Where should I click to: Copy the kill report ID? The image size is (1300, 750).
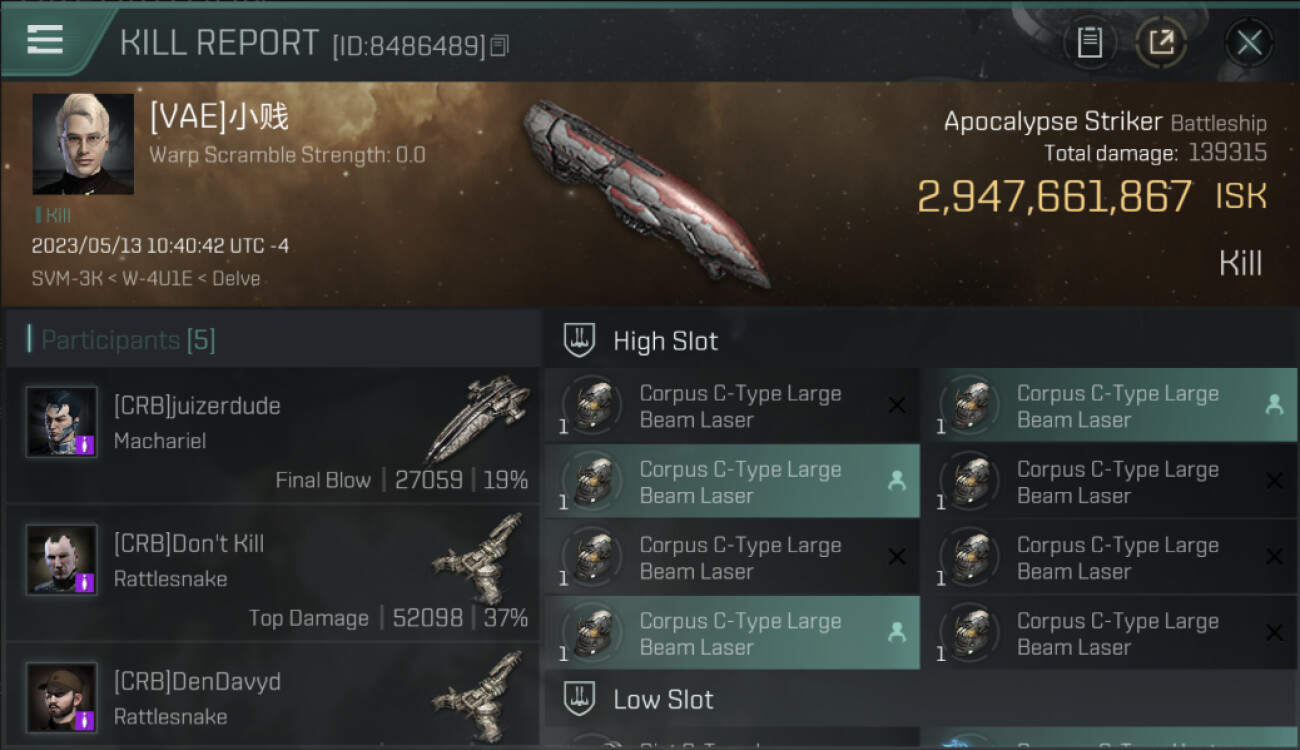(x=499, y=45)
